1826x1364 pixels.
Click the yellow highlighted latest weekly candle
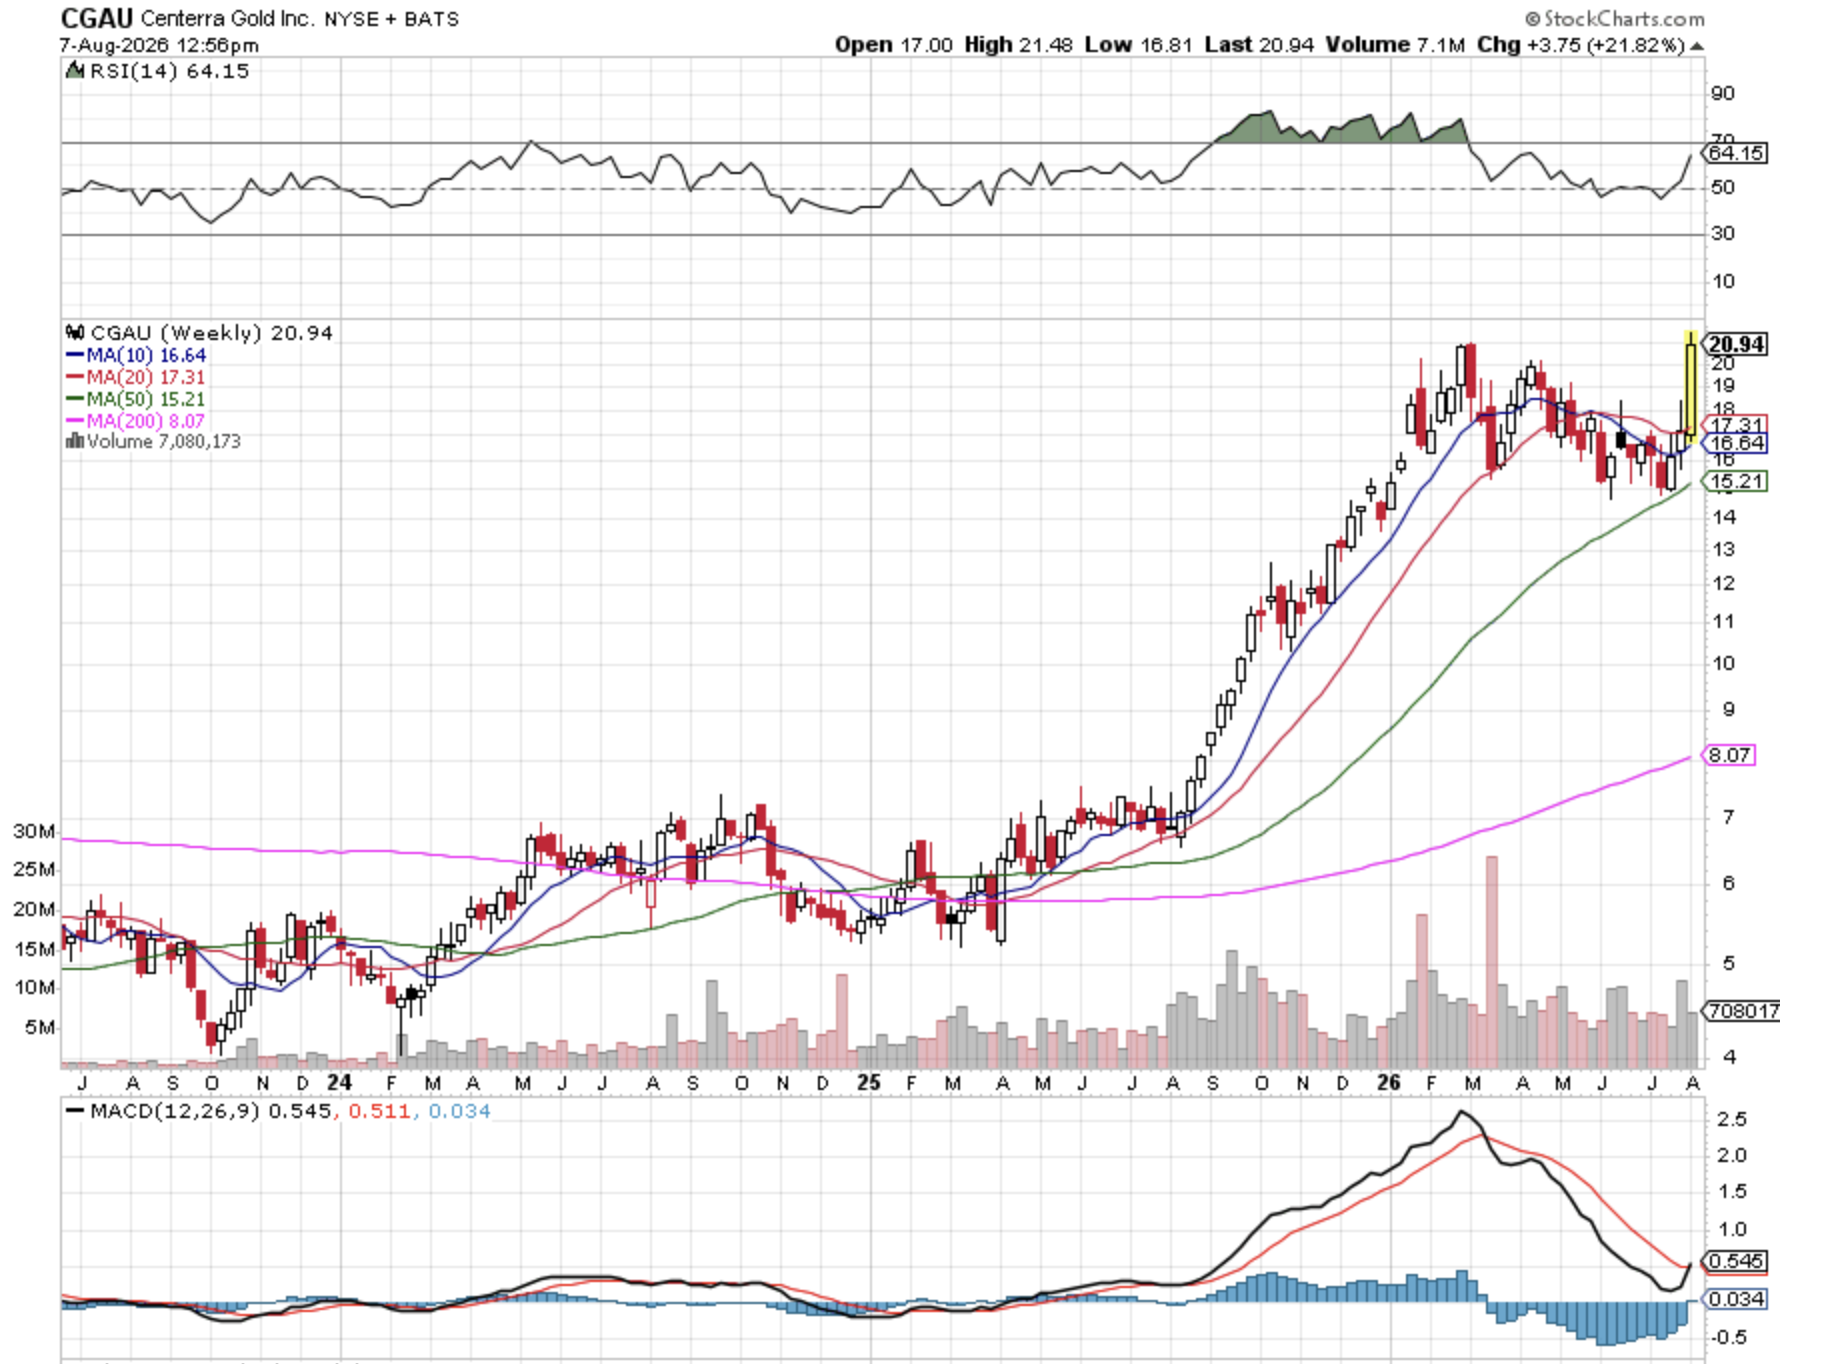(1690, 388)
